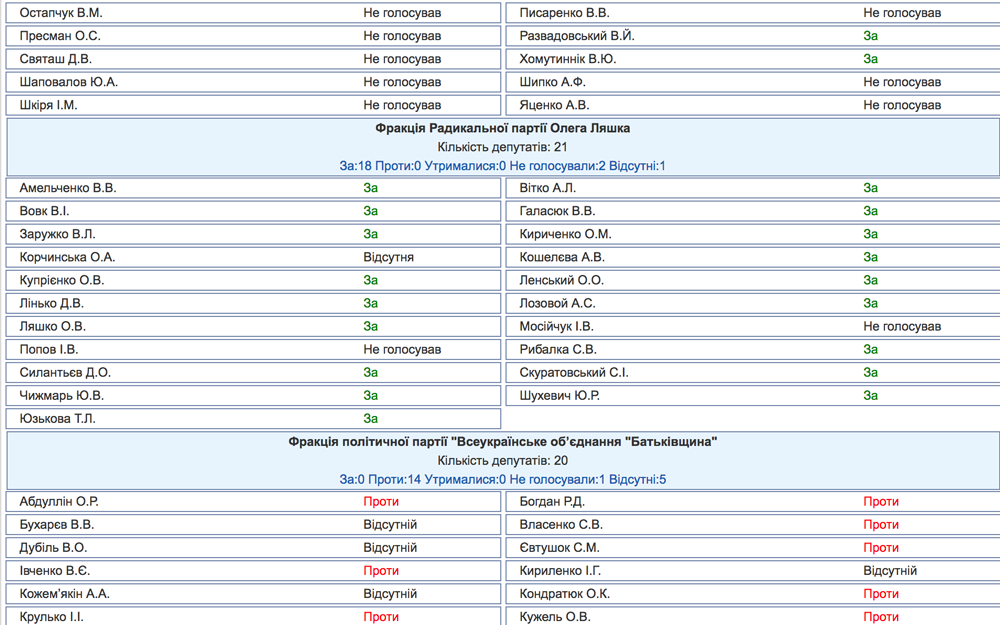Select deputy Скуратовський С.І.

click(574, 372)
